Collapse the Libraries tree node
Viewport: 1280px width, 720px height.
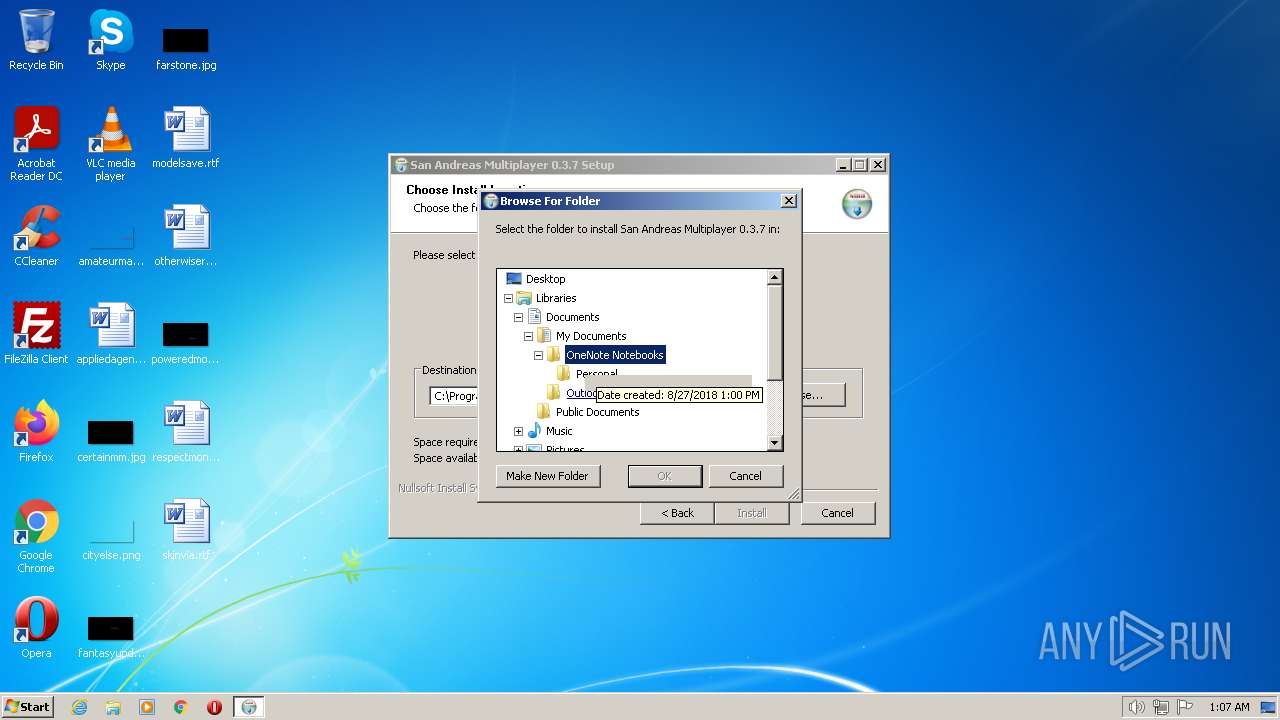pos(508,298)
